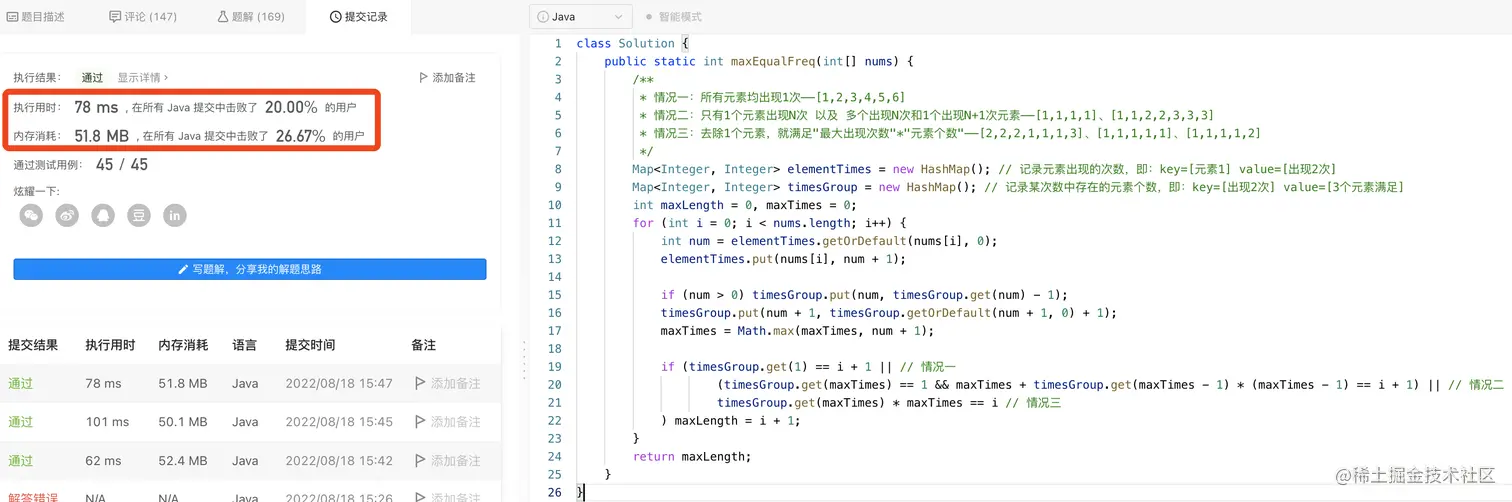Share result to QQ icon
The image size is (1512, 502).
click(x=104, y=215)
